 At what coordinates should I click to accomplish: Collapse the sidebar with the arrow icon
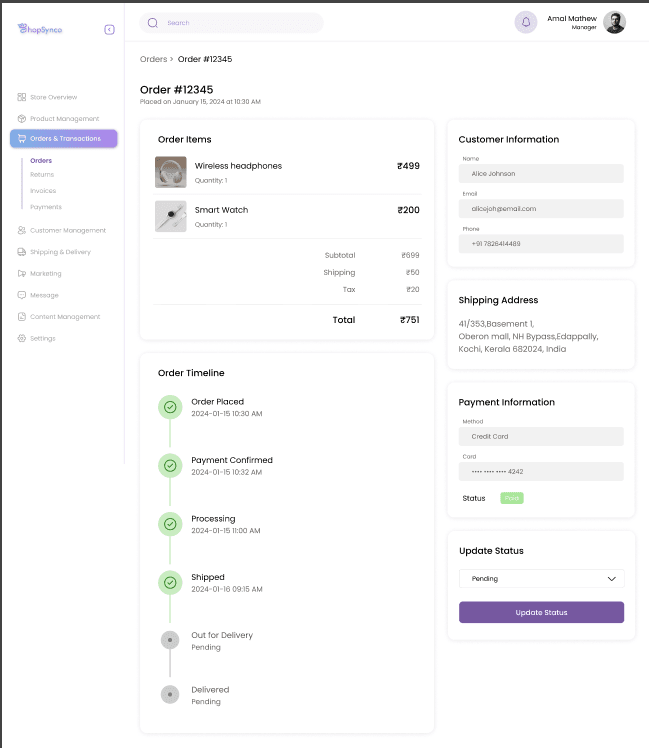coord(109,30)
